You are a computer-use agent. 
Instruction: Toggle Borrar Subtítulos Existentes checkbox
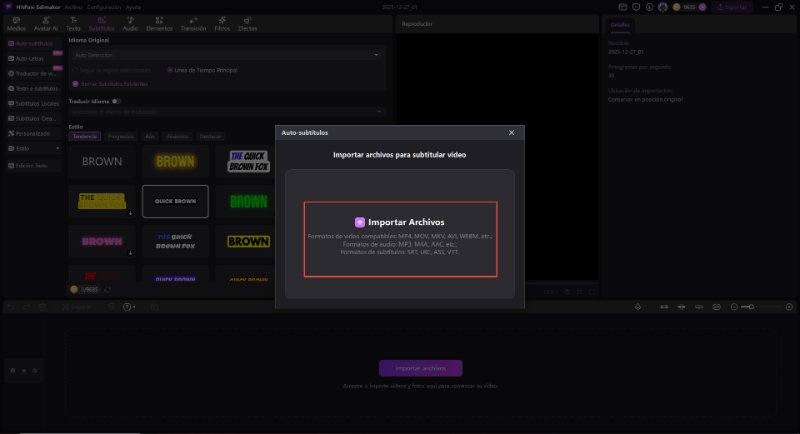click(x=73, y=83)
